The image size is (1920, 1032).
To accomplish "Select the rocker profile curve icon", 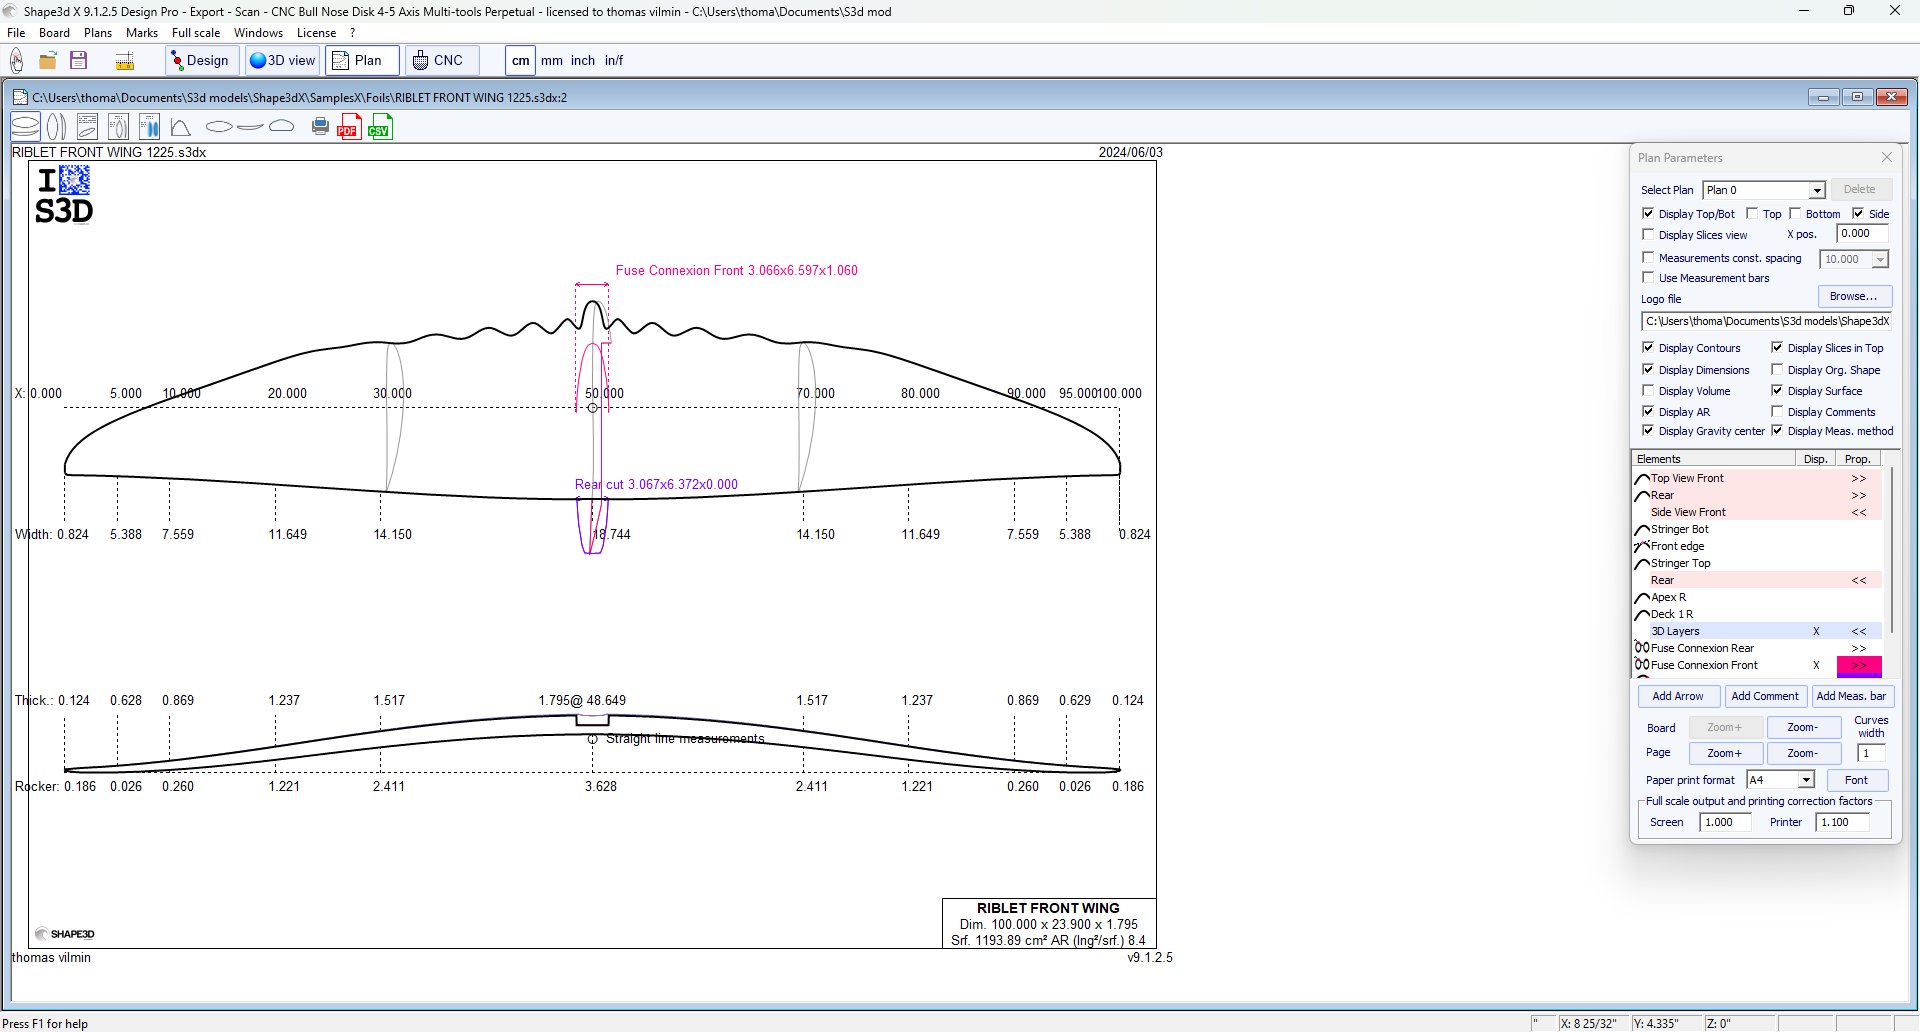I will pyautogui.click(x=251, y=126).
